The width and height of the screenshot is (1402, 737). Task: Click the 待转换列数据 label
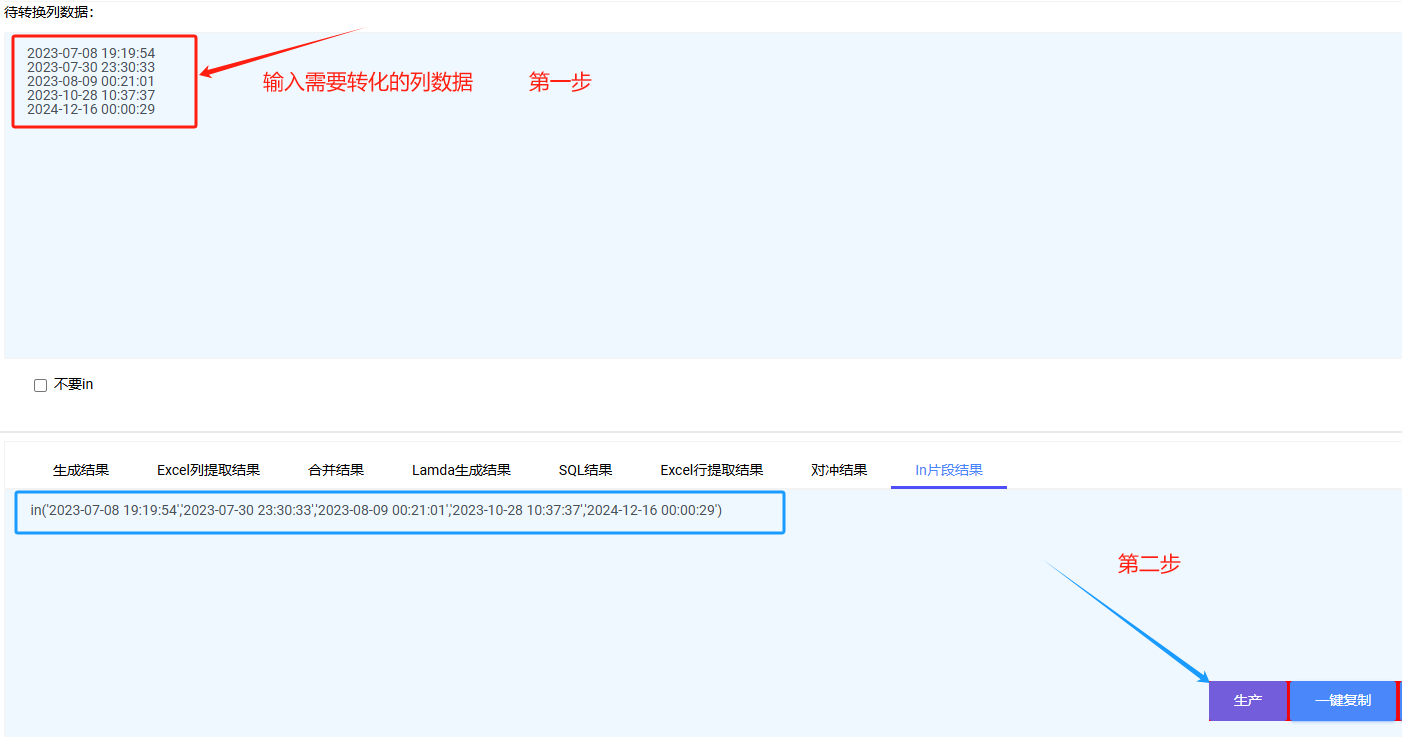49,13
